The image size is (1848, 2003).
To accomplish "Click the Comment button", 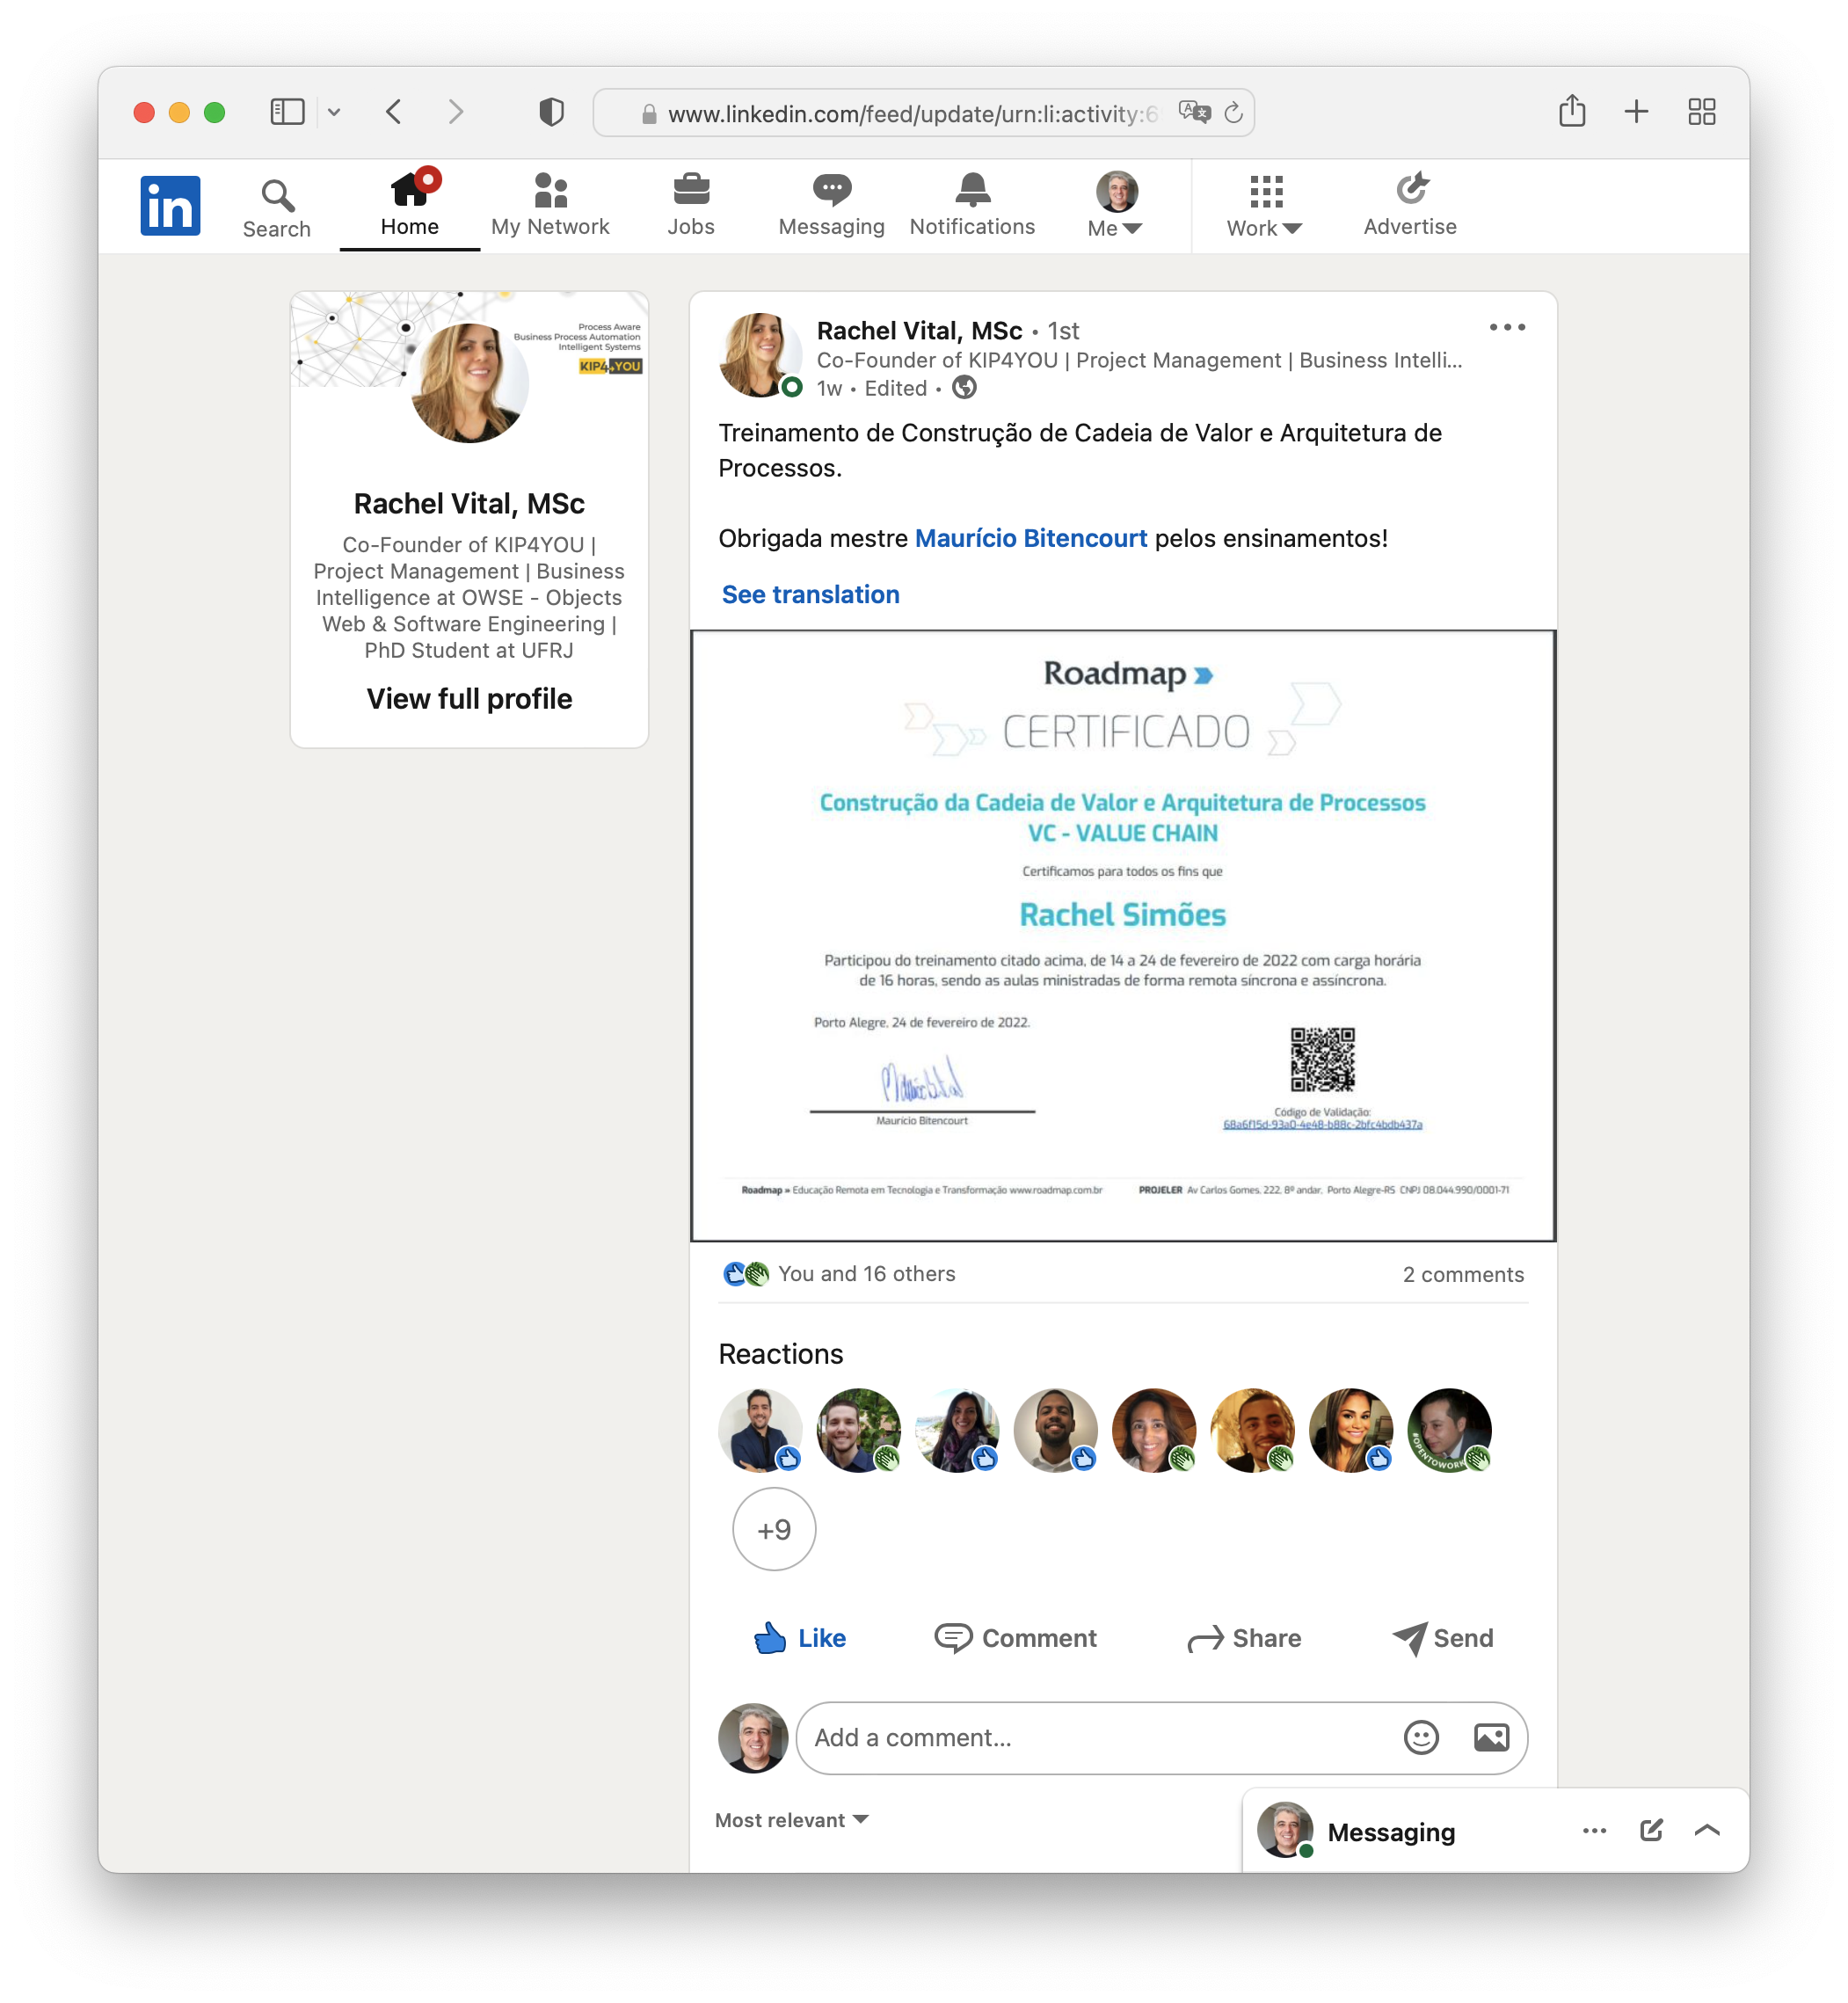I will [1015, 1638].
